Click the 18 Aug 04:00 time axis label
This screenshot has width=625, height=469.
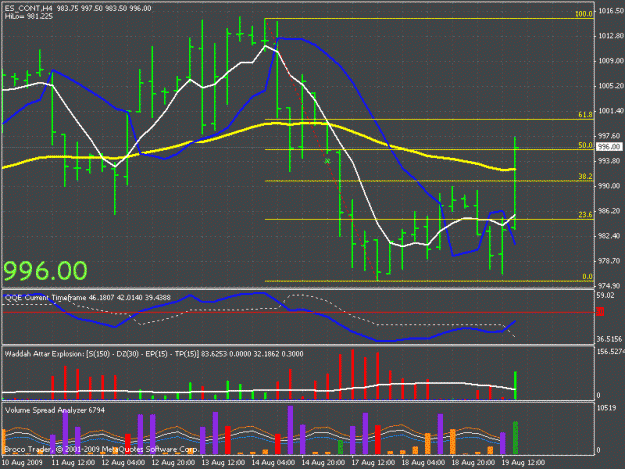click(423, 463)
